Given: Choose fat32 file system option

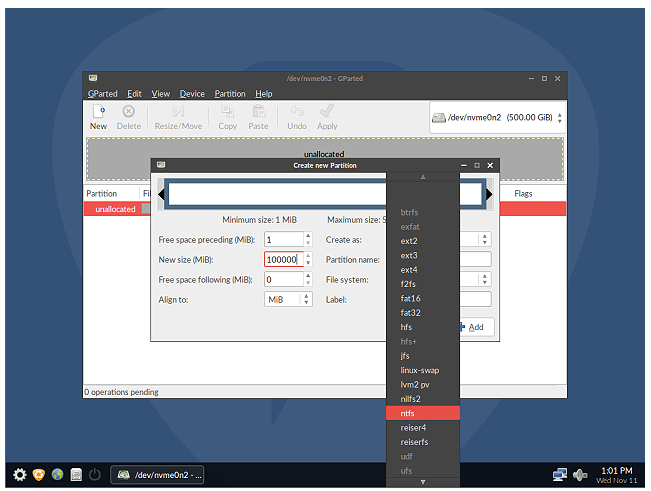Looking at the screenshot, I should click(x=423, y=313).
